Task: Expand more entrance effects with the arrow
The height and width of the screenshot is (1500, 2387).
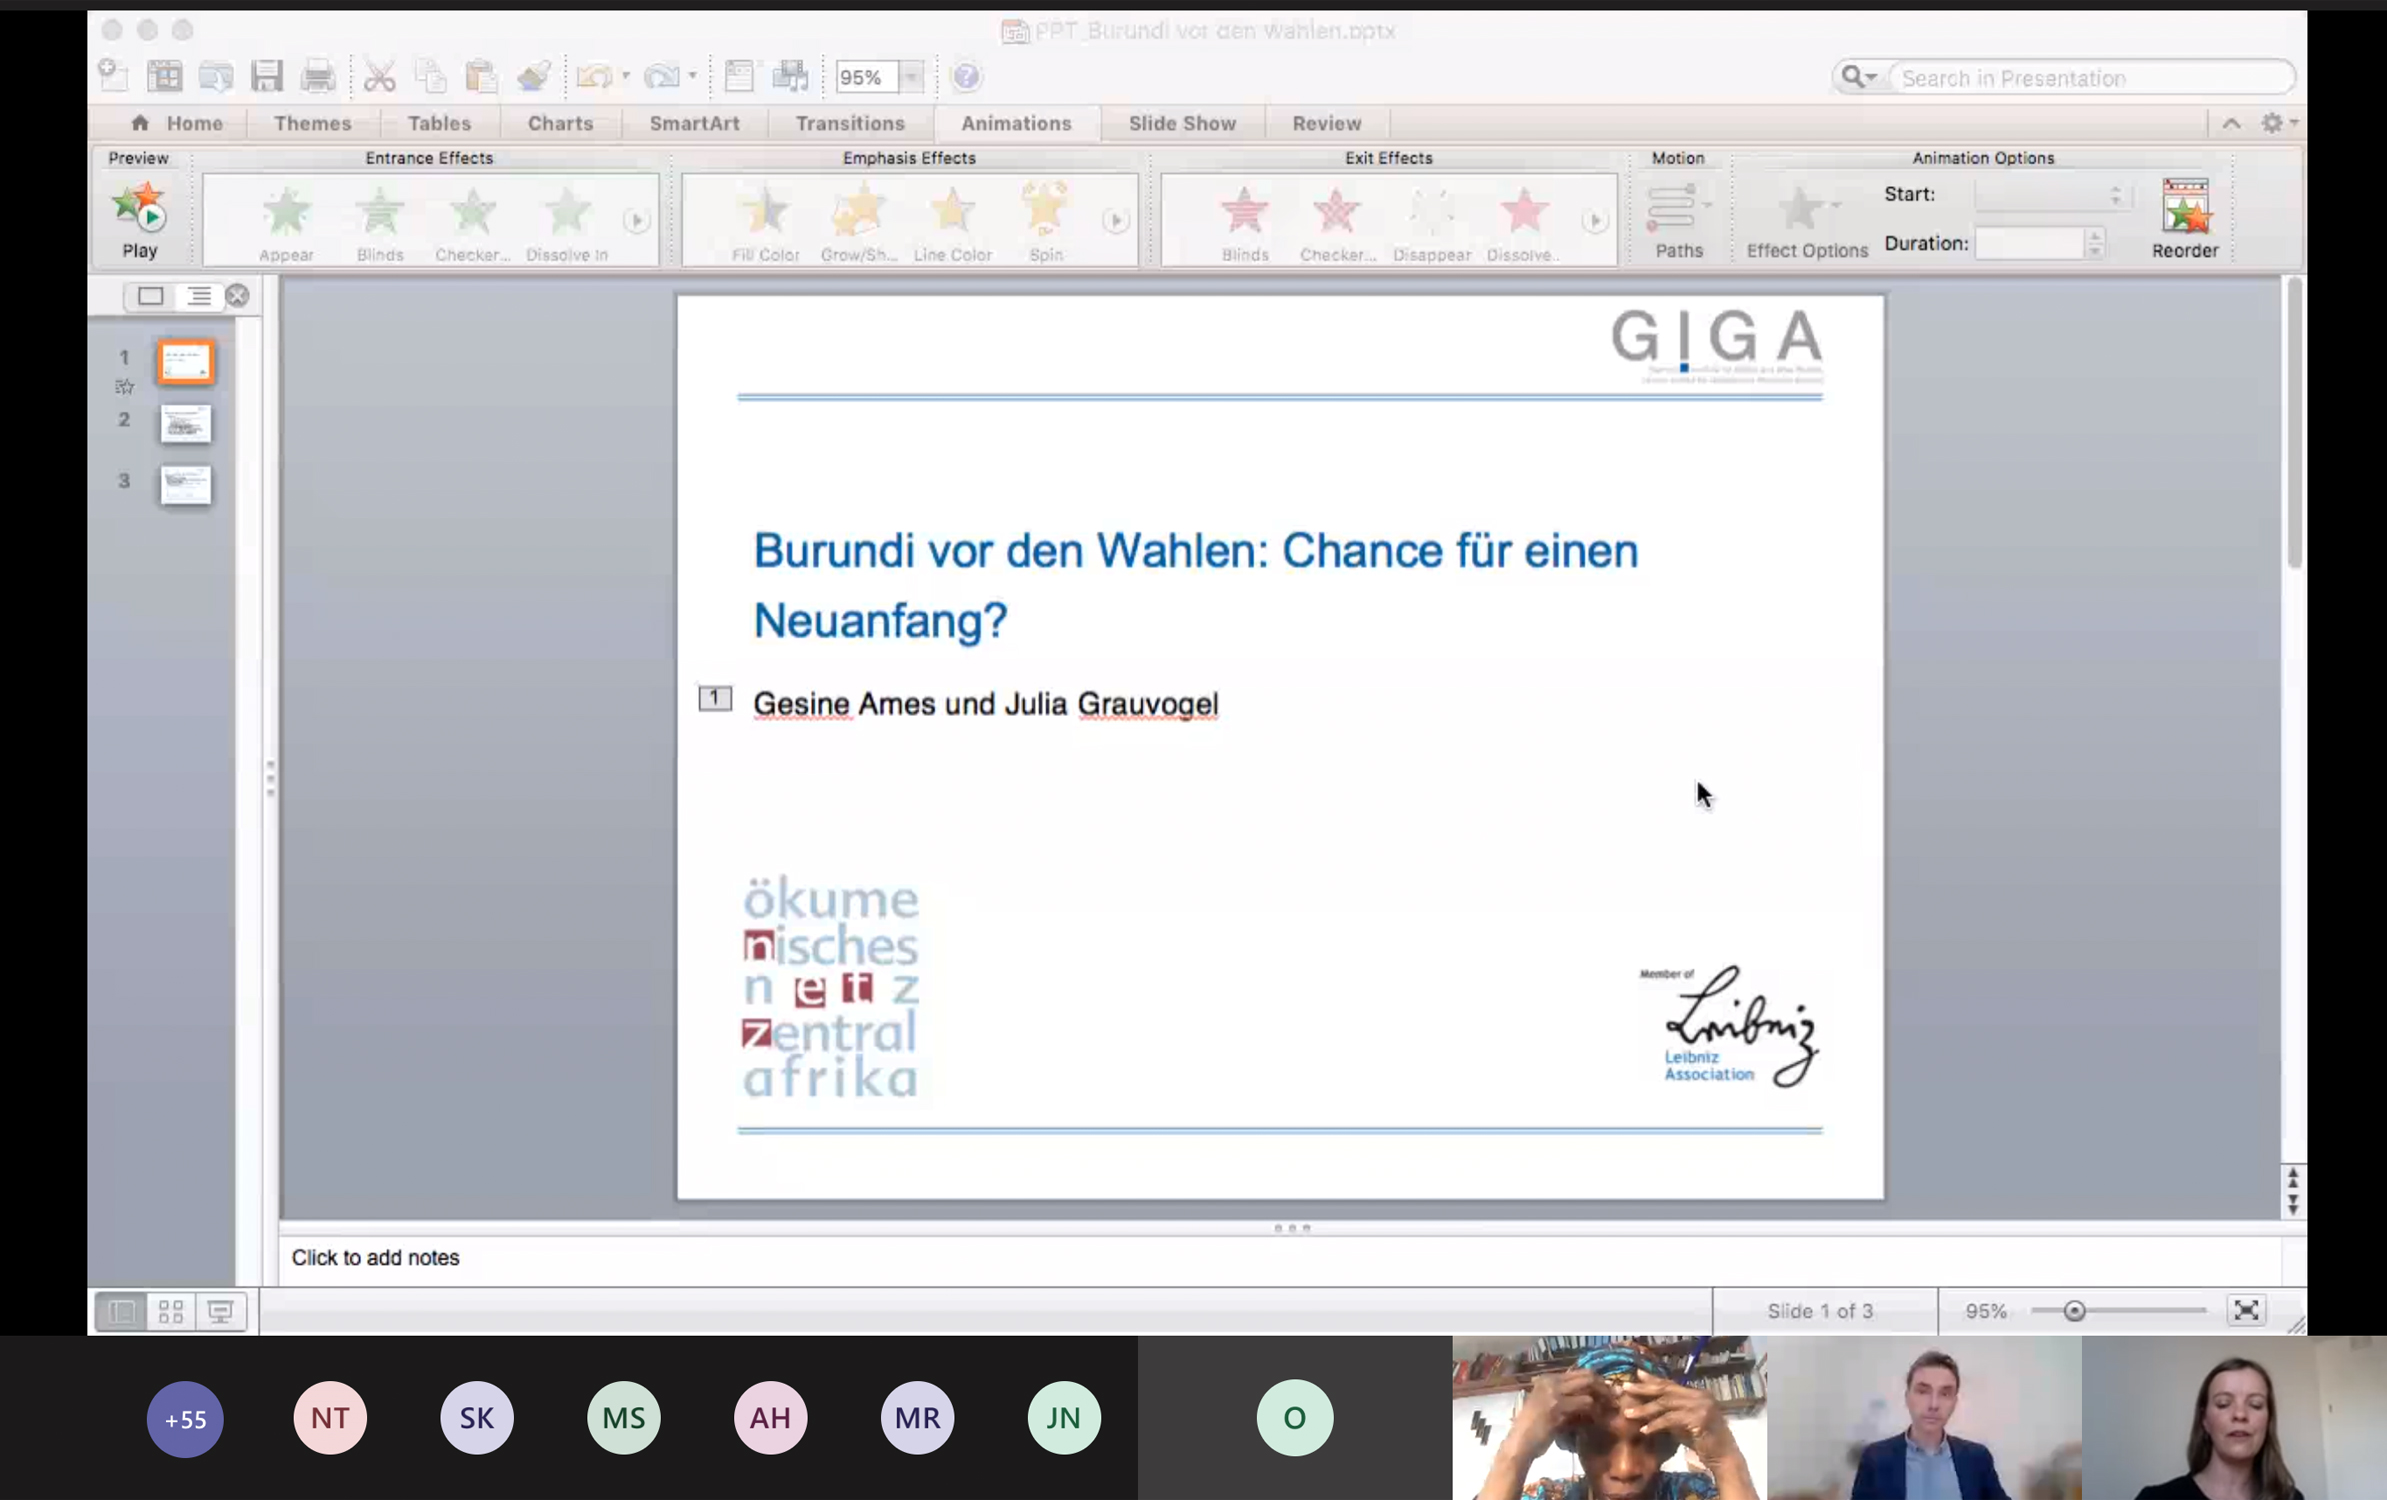Action: coord(639,218)
